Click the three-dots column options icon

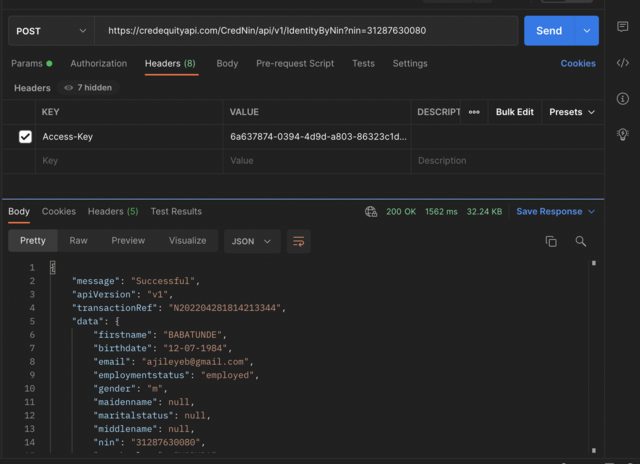474,112
